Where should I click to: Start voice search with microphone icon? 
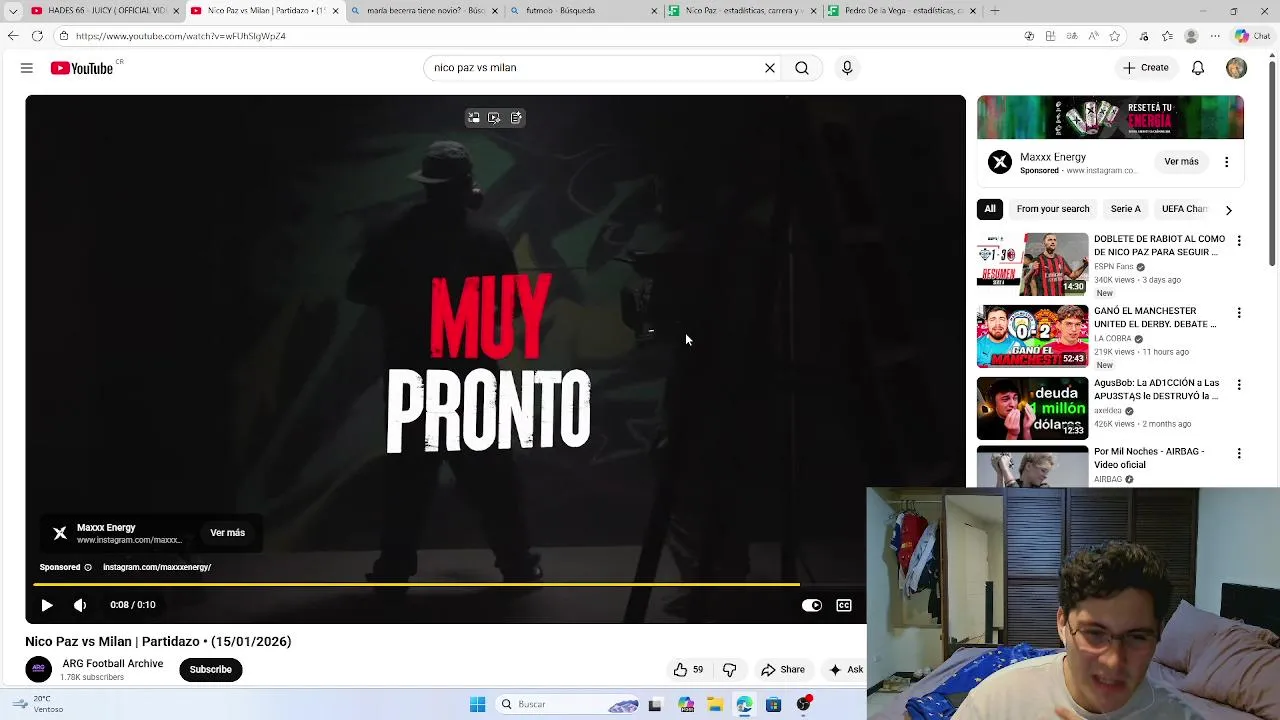click(847, 68)
